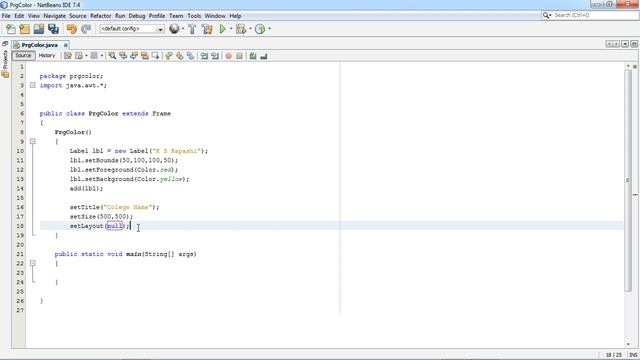Click line number 21 in gutter

pyautogui.click(x=20, y=254)
